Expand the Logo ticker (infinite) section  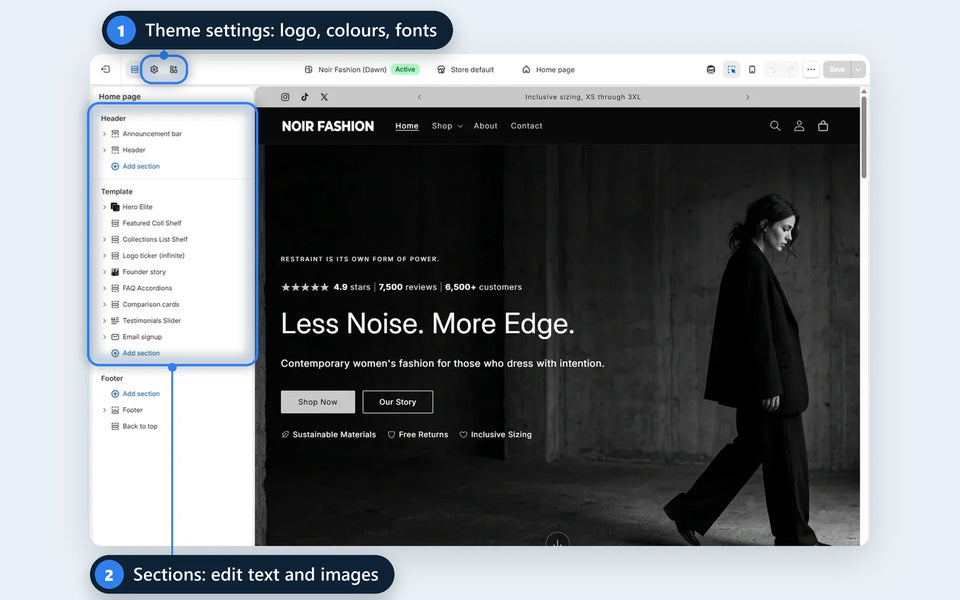click(104, 256)
